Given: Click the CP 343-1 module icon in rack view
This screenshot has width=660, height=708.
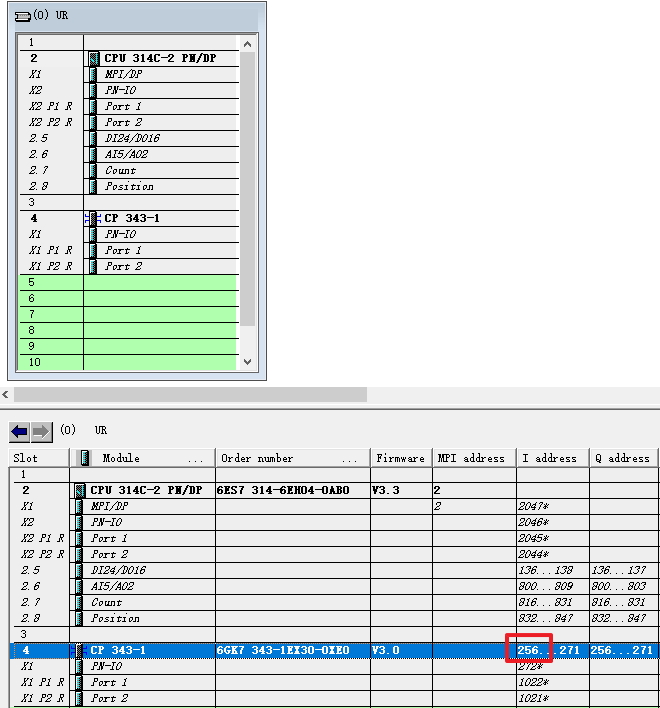Looking at the screenshot, I should pyautogui.click(x=93, y=219).
